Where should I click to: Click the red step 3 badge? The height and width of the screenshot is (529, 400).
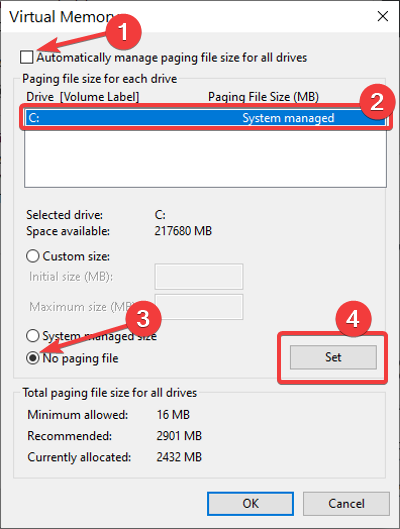[143, 318]
